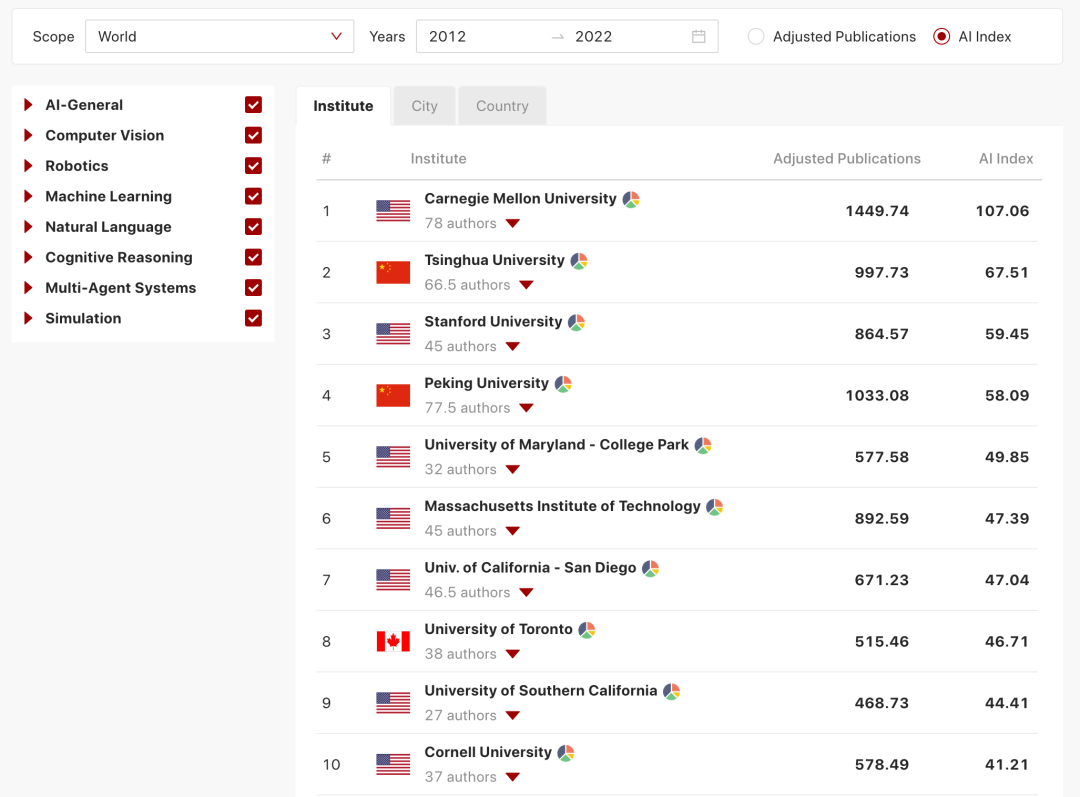Viewport: 1080px width, 797px height.
Task: Expand the Simulation category triangle
Action: click(28, 318)
